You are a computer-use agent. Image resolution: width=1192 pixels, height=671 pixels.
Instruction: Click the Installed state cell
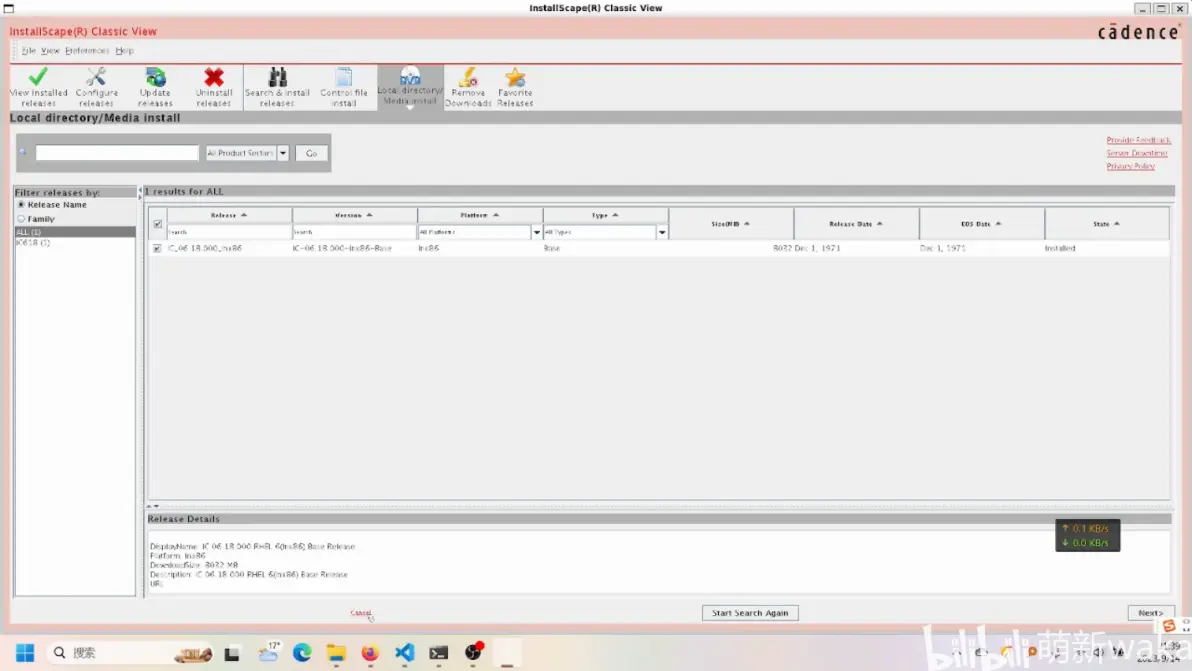[x=1060, y=248]
